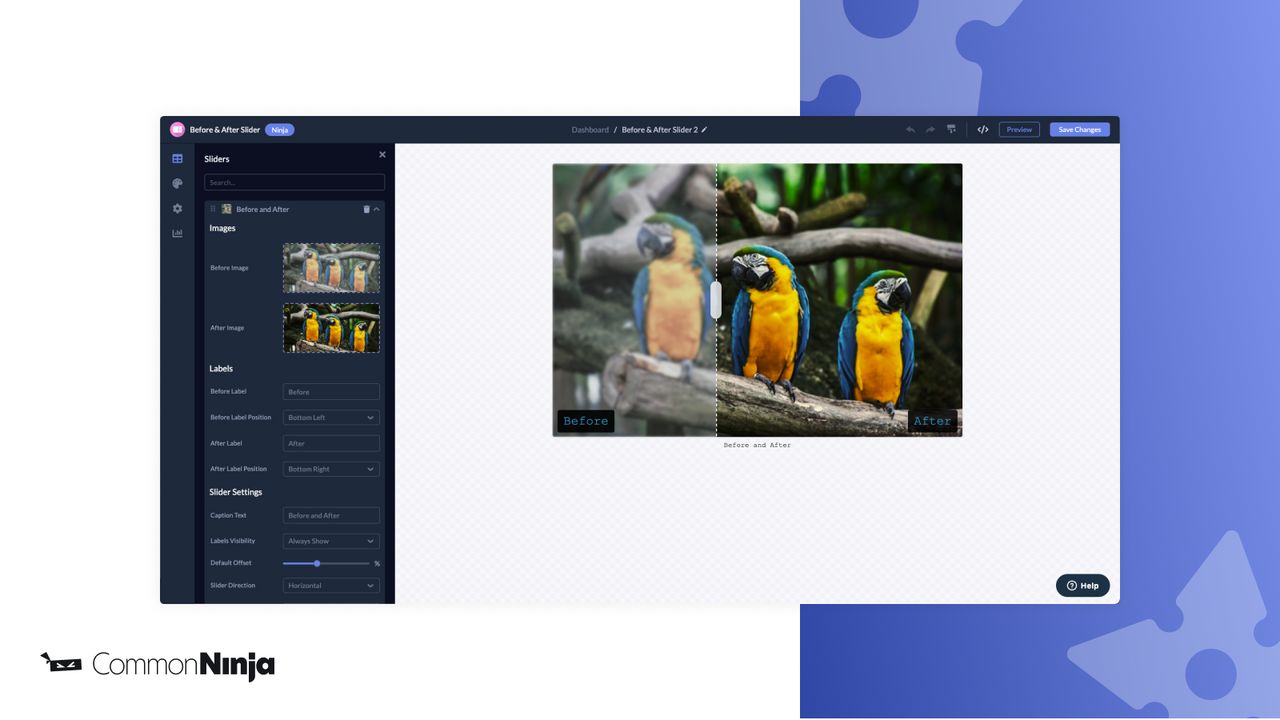This screenshot has height=720, width=1280.
Task: Click the widget templates toolbar icon
Action: (x=951, y=129)
